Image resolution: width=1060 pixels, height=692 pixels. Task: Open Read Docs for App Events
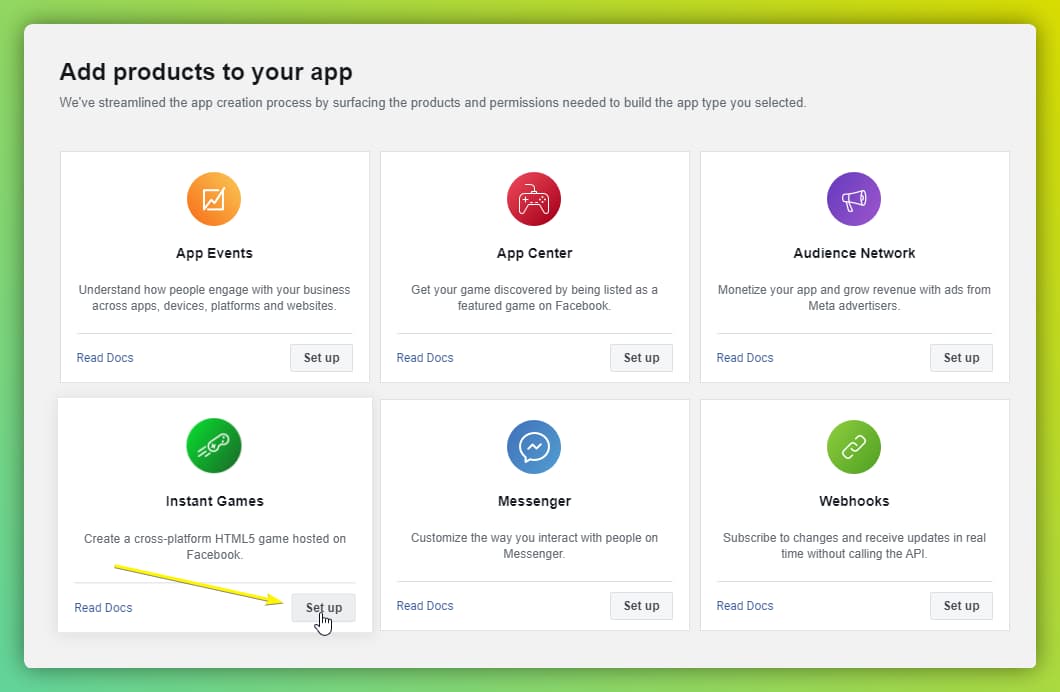105,358
